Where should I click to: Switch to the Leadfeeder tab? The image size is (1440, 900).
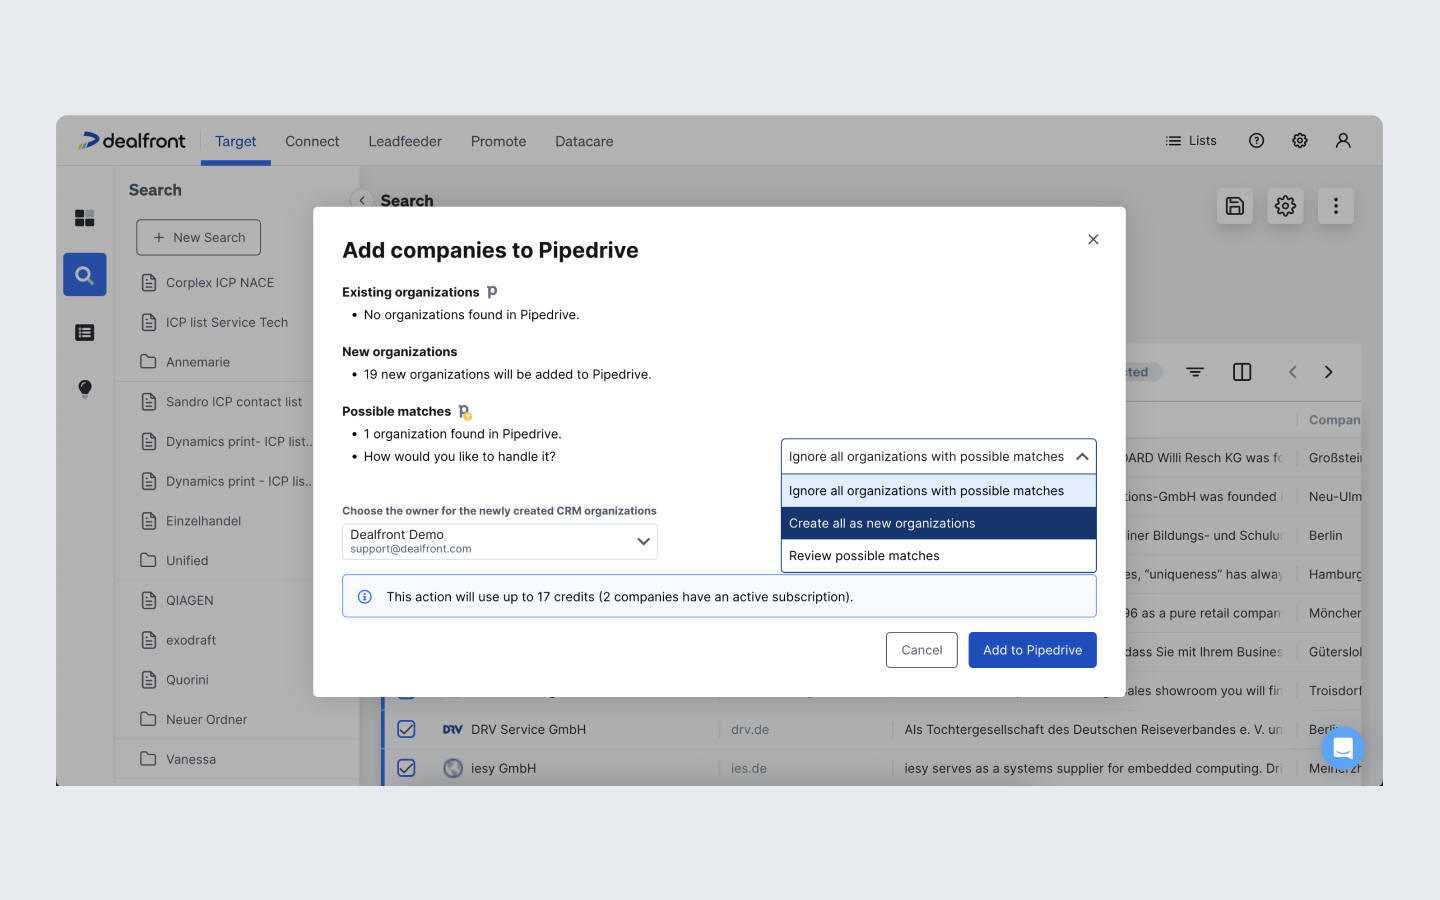click(405, 141)
